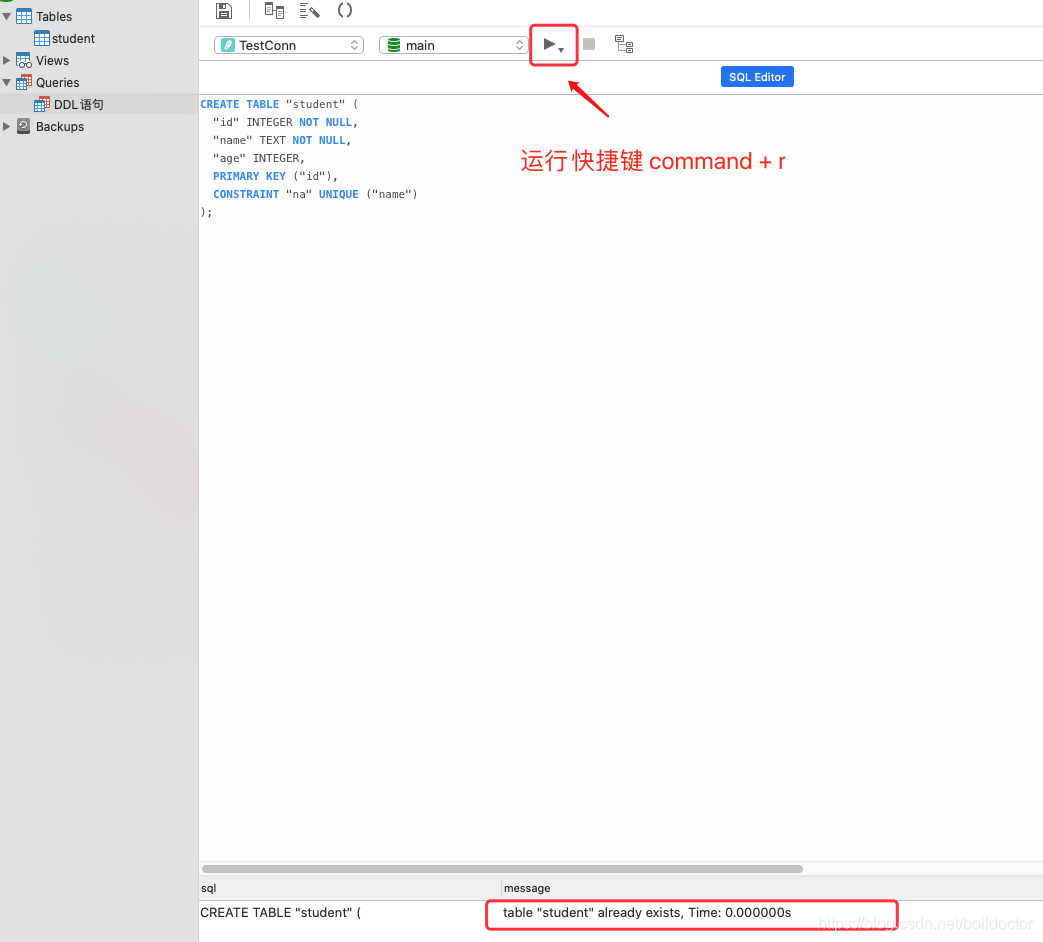The image size is (1043, 942).
Task: Click the Stop square button
Action: tap(589, 44)
